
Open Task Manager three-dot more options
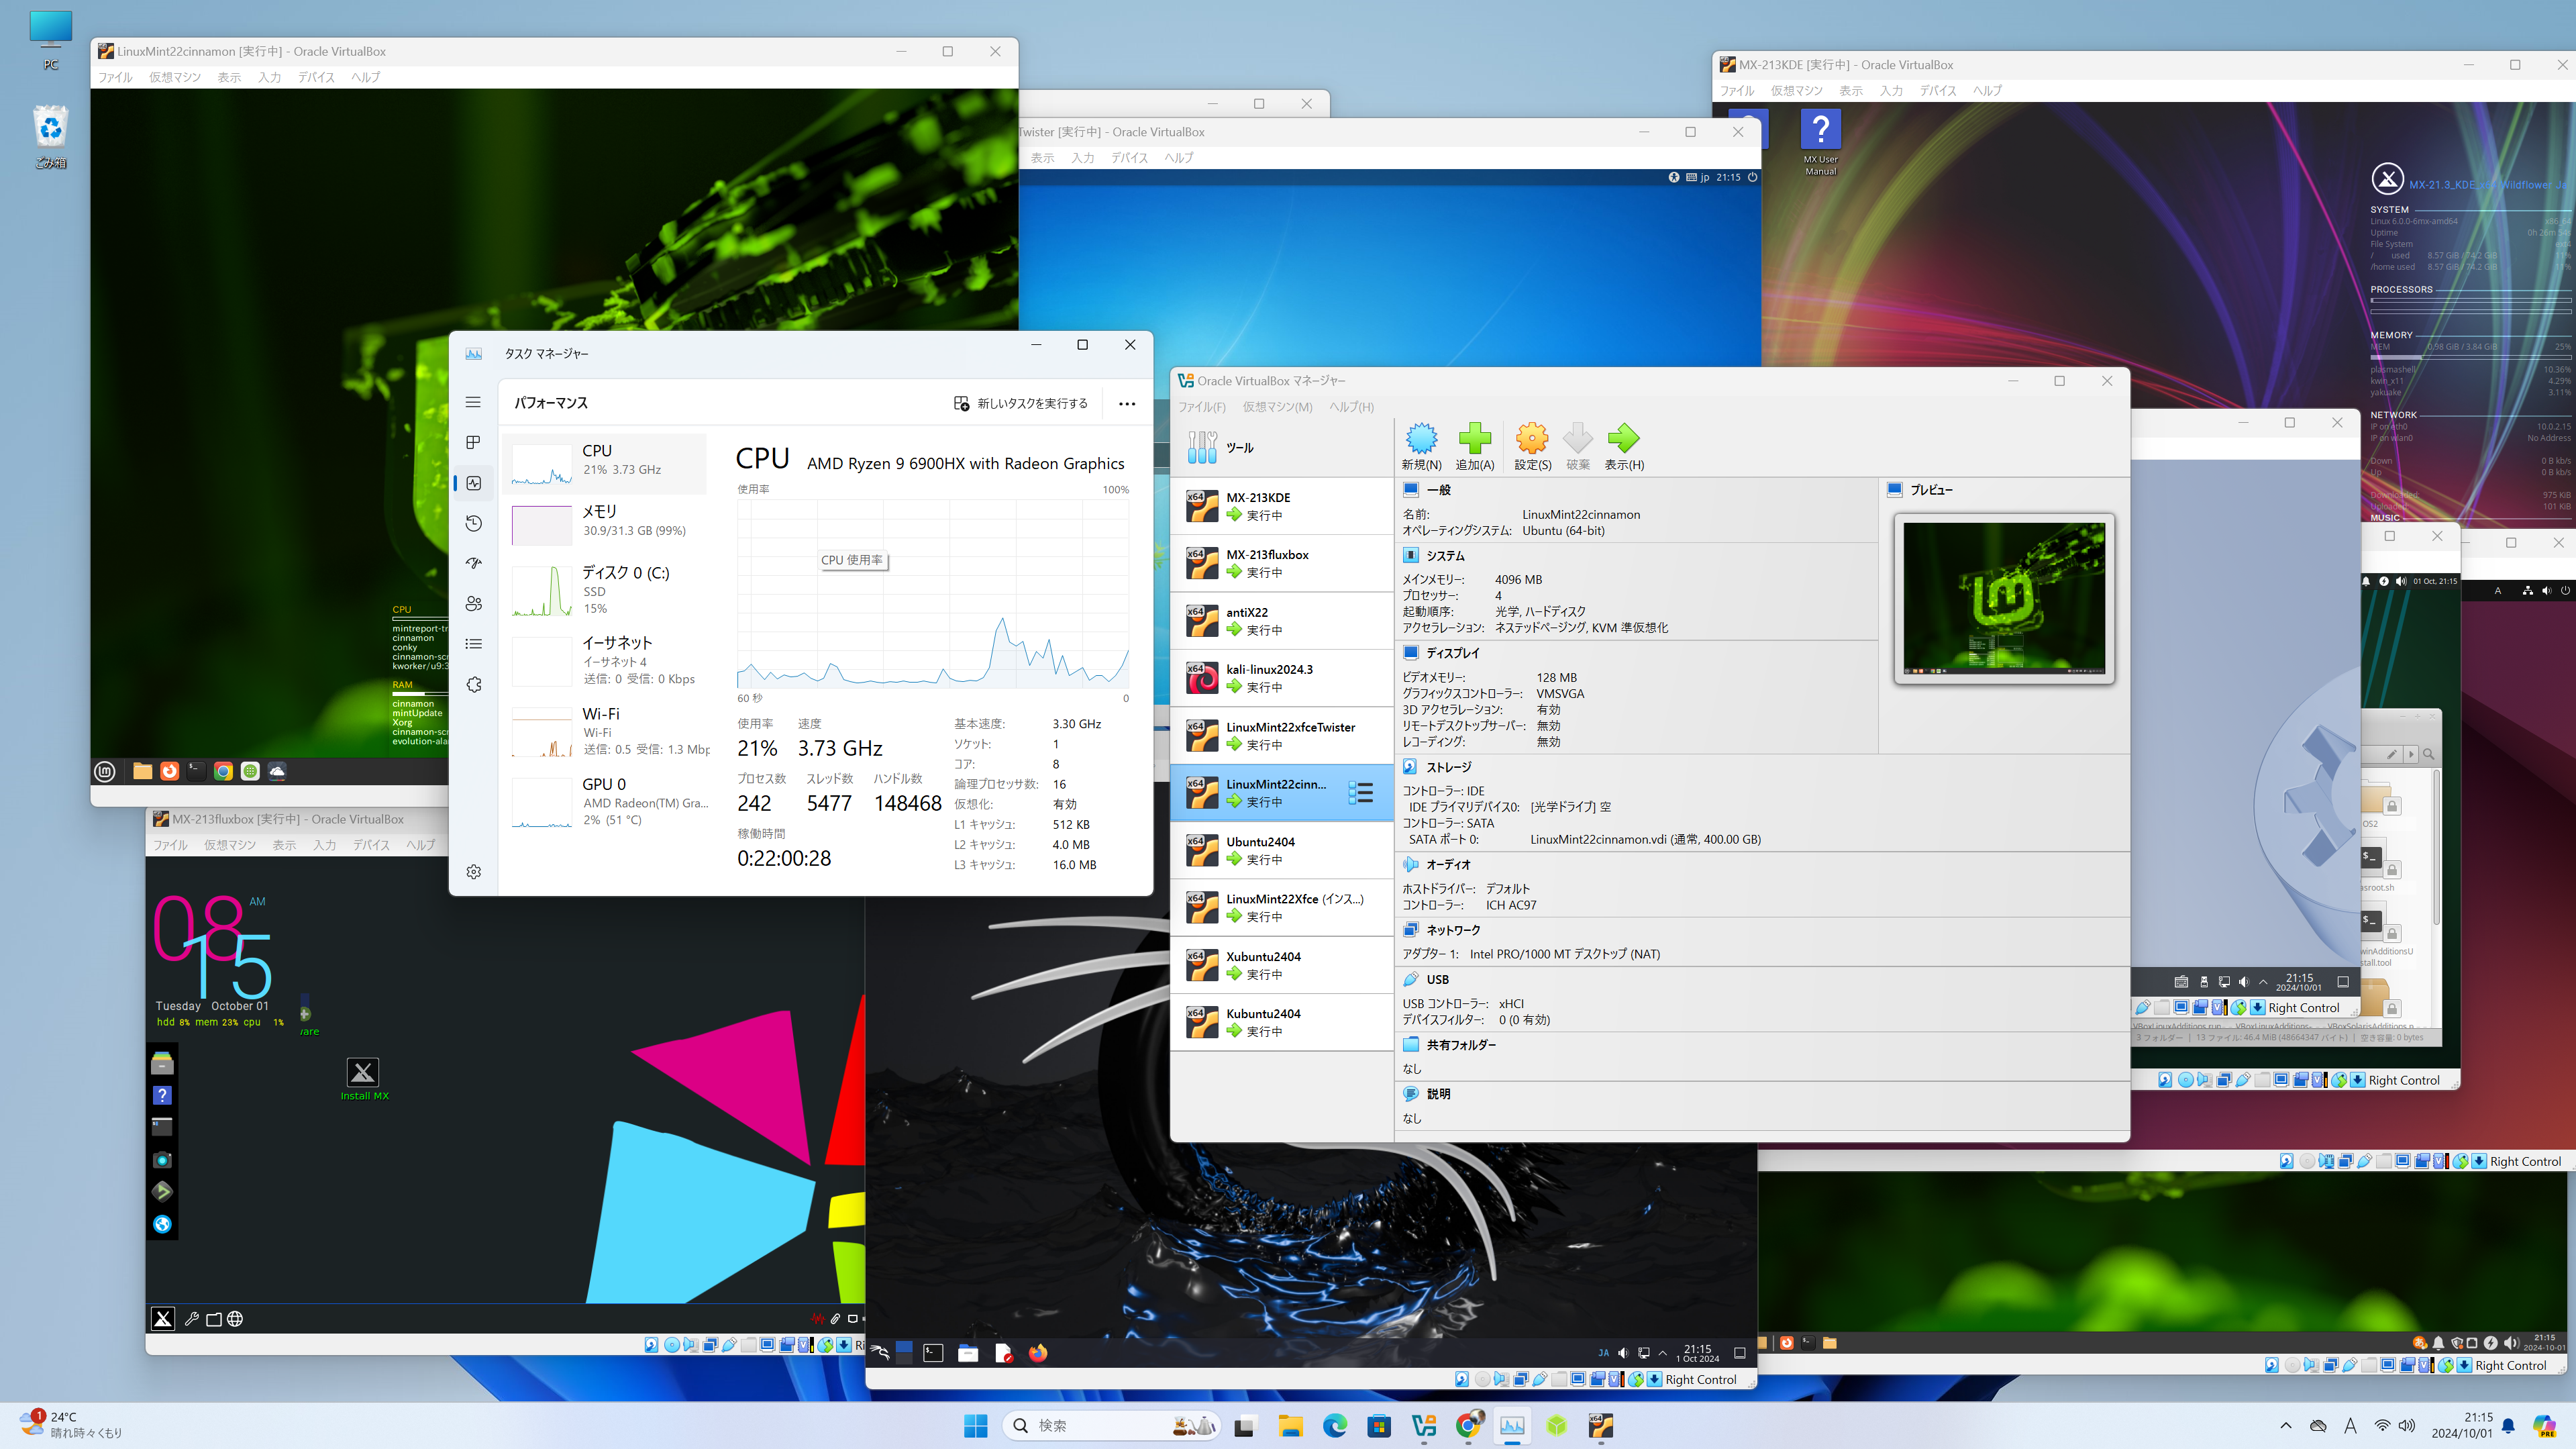coord(1127,404)
